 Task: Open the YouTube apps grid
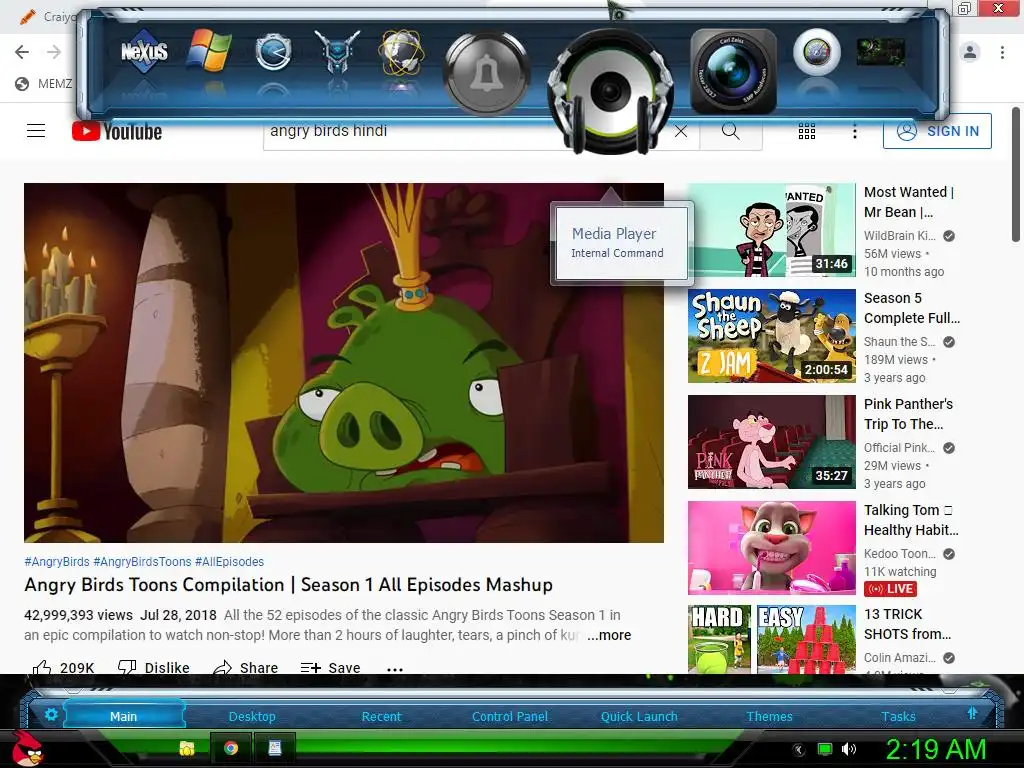(807, 131)
